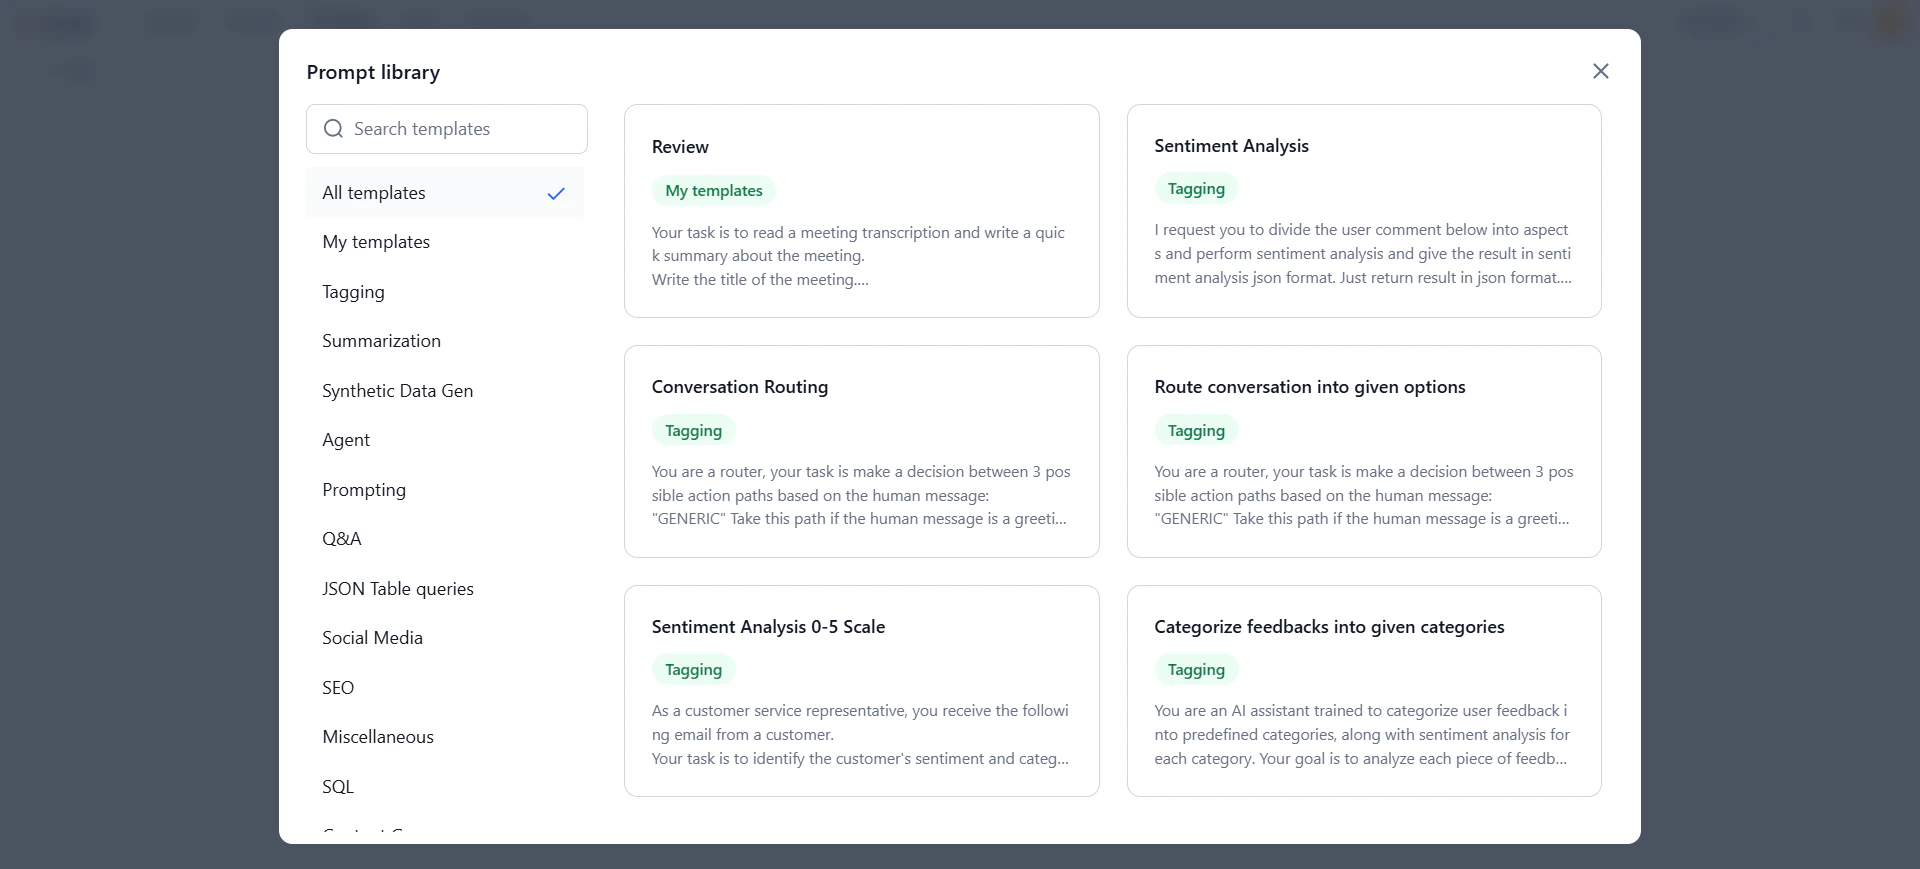
Task: Select the Sentiment Analysis template card
Action: pyautogui.click(x=1364, y=211)
